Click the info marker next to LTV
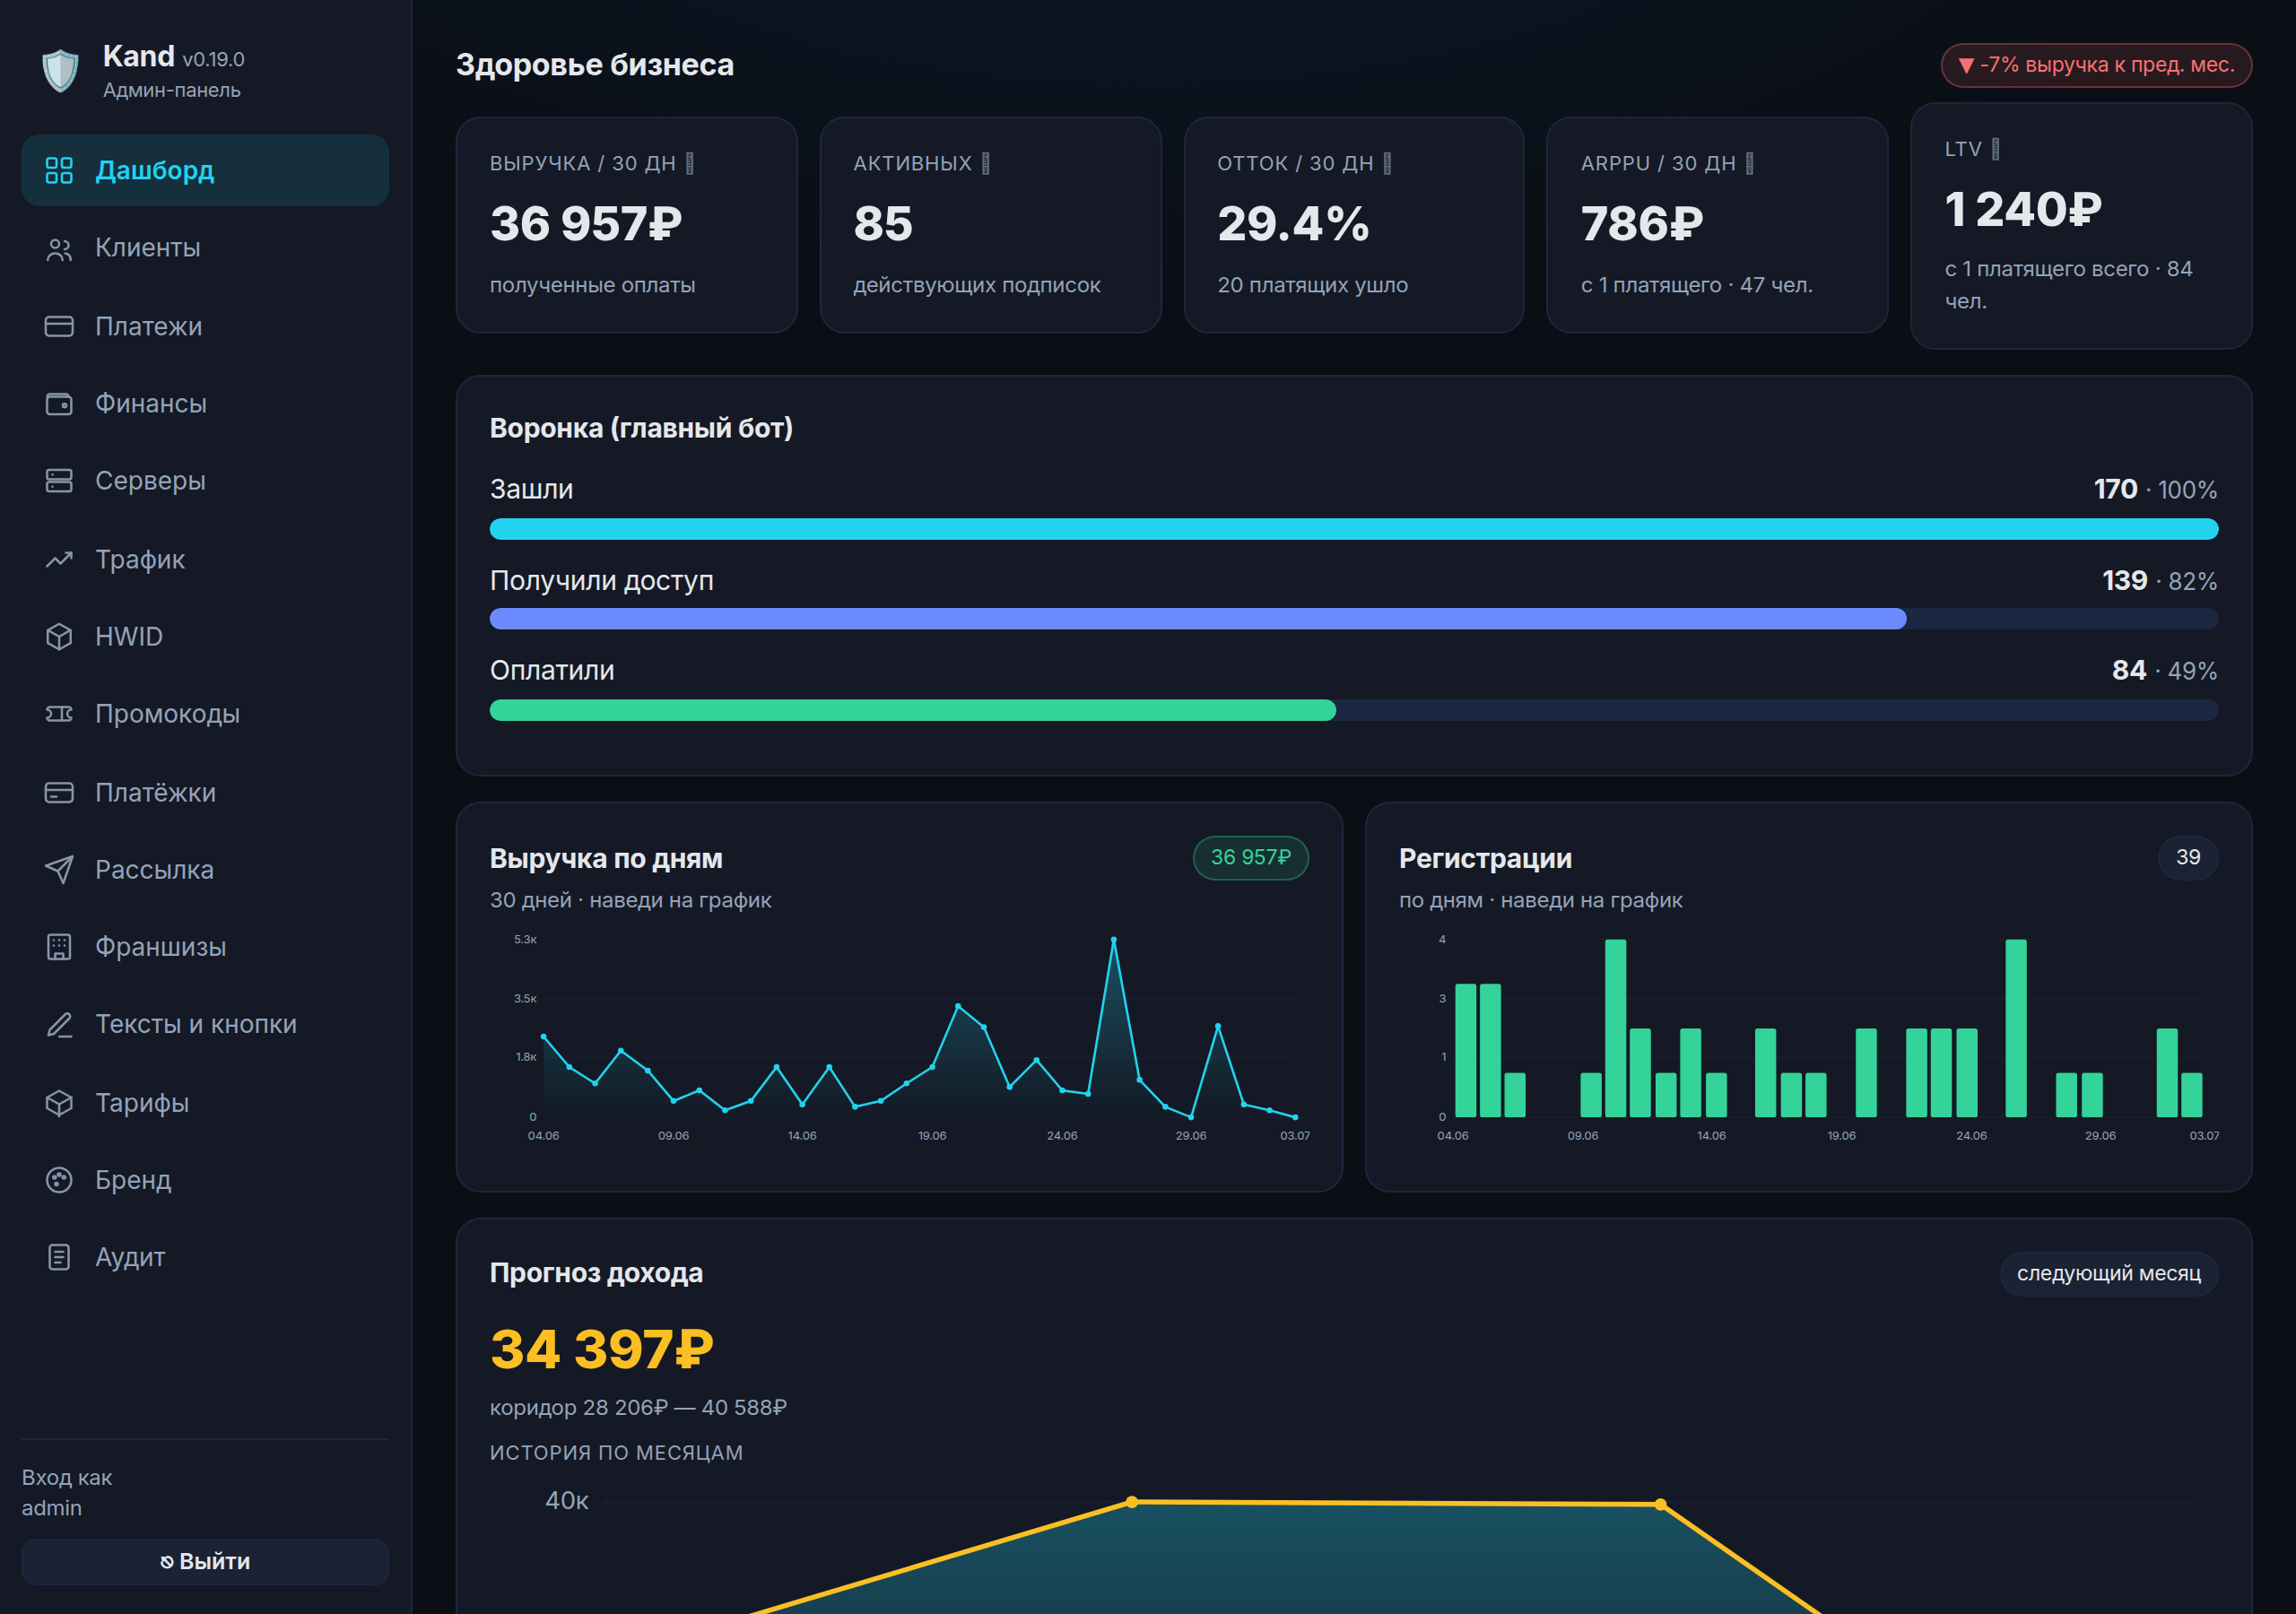The width and height of the screenshot is (2296, 1614). coord(1996,149)
